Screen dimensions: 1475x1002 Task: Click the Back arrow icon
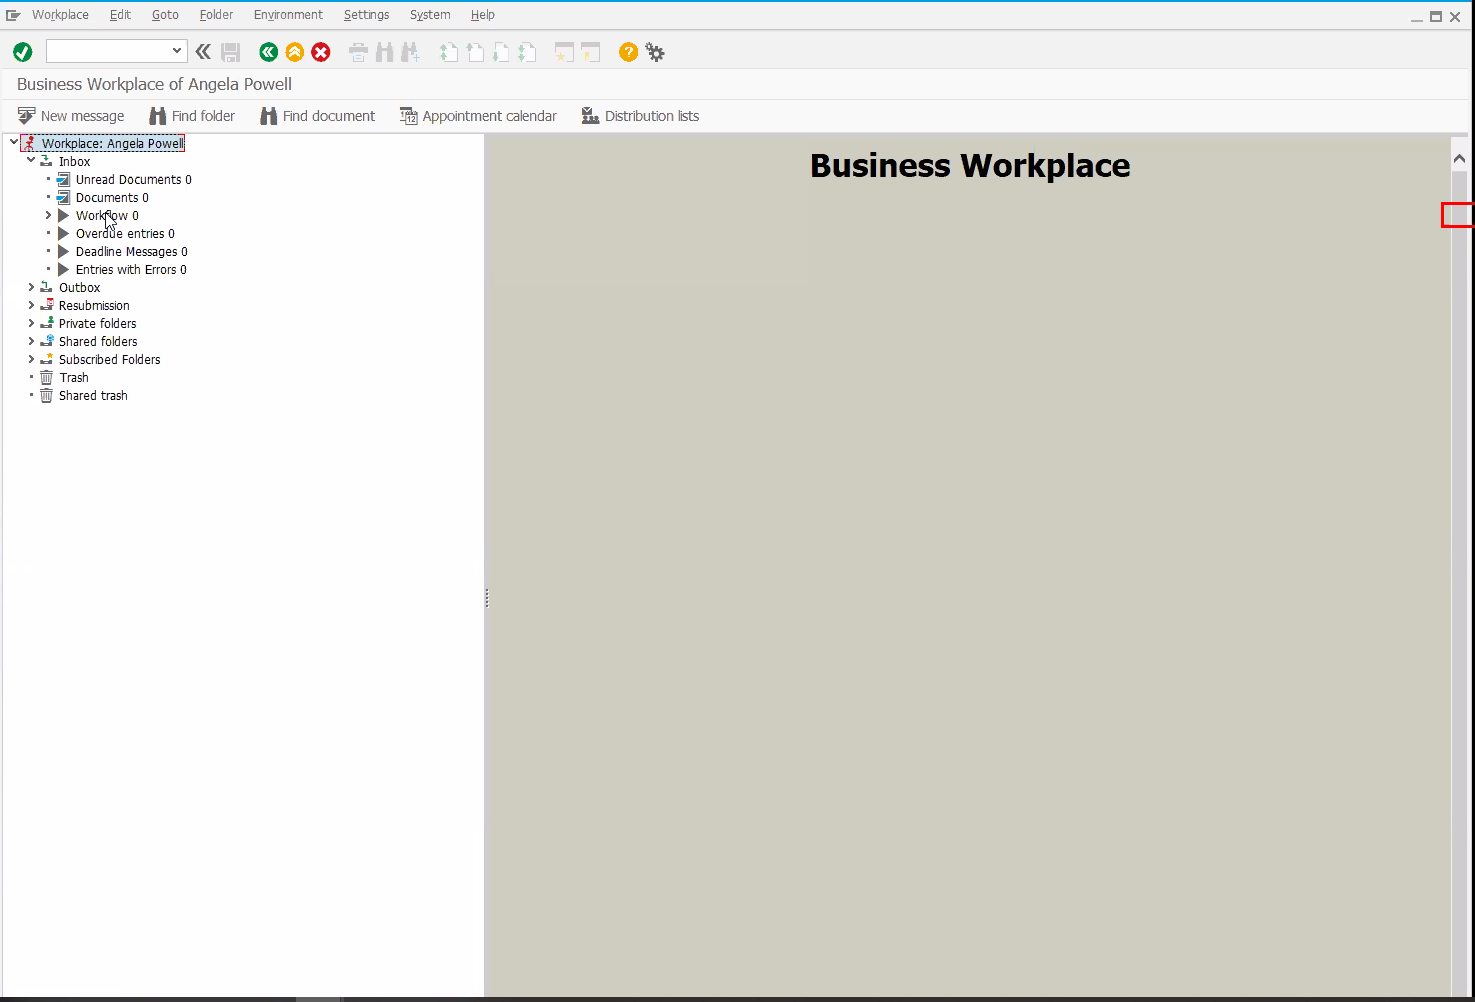pyautogui.click(x=268, y=51)
